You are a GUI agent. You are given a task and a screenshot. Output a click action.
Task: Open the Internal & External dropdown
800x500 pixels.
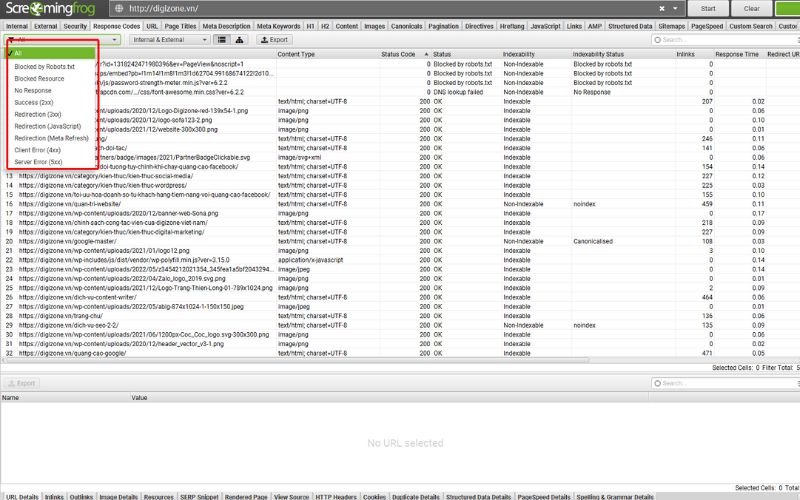169,39
